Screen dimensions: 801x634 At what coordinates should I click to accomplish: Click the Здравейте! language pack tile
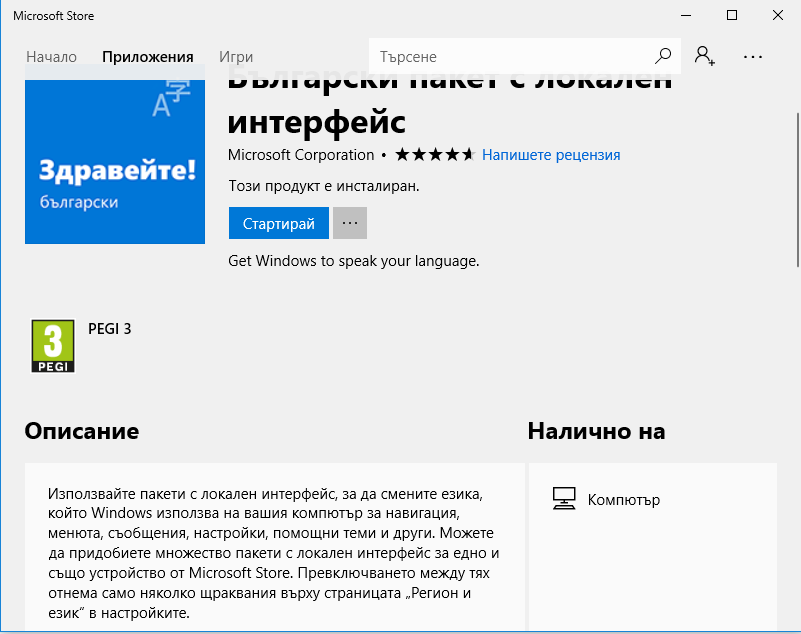tap(115, 161)
